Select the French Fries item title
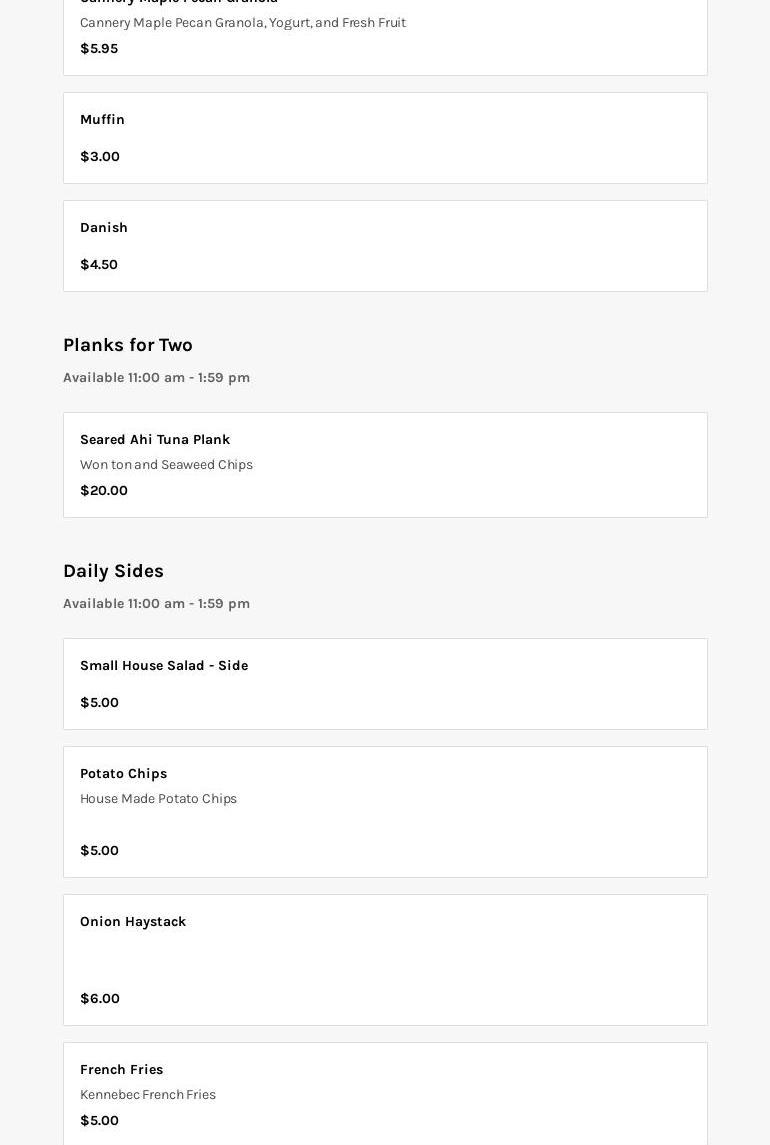Image resolution: width=770 pixels, height=1145 pixels. 121,1070
